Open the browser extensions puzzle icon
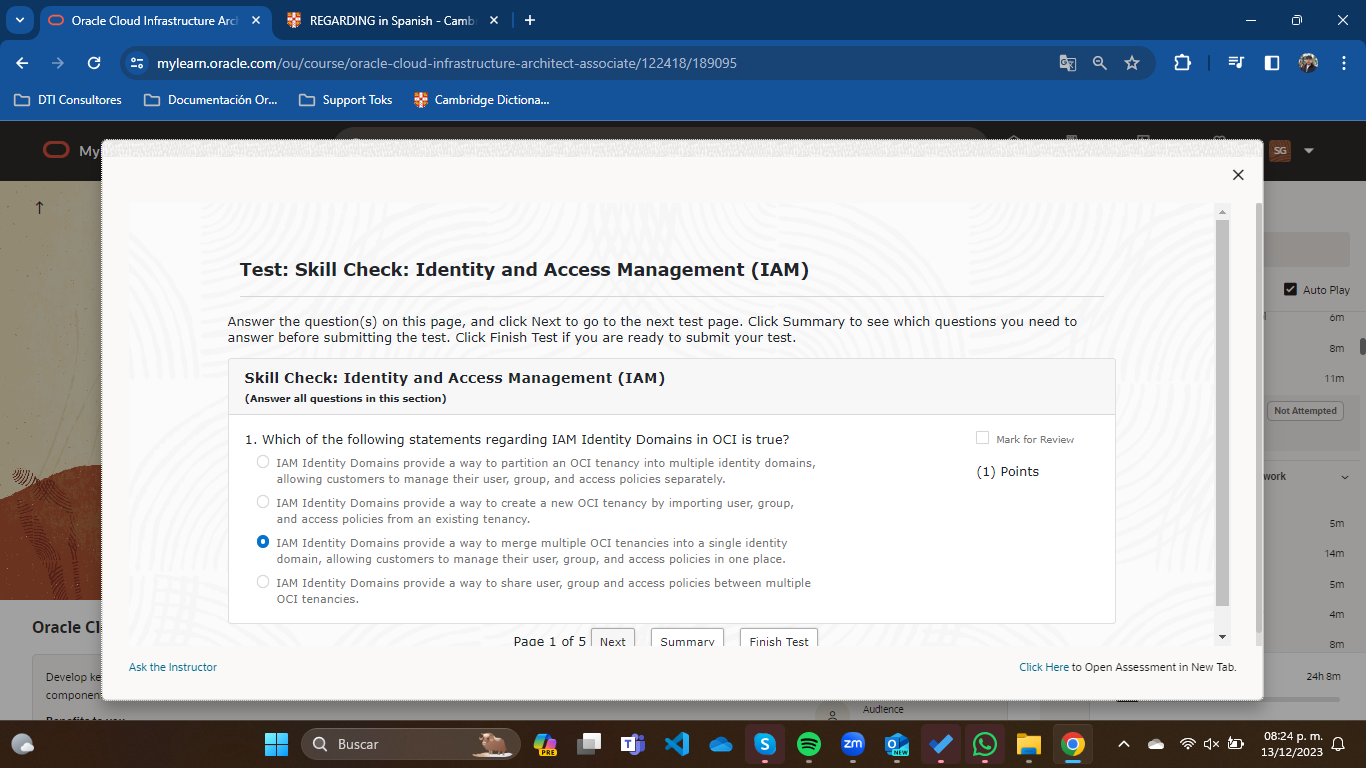Screen dimensions: 1366x768 point(1182,63)
